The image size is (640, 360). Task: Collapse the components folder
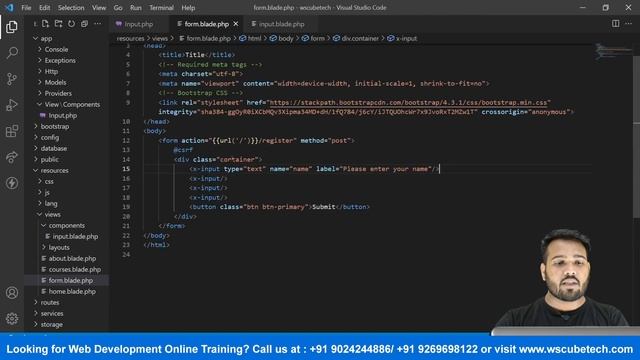point(67,226)
